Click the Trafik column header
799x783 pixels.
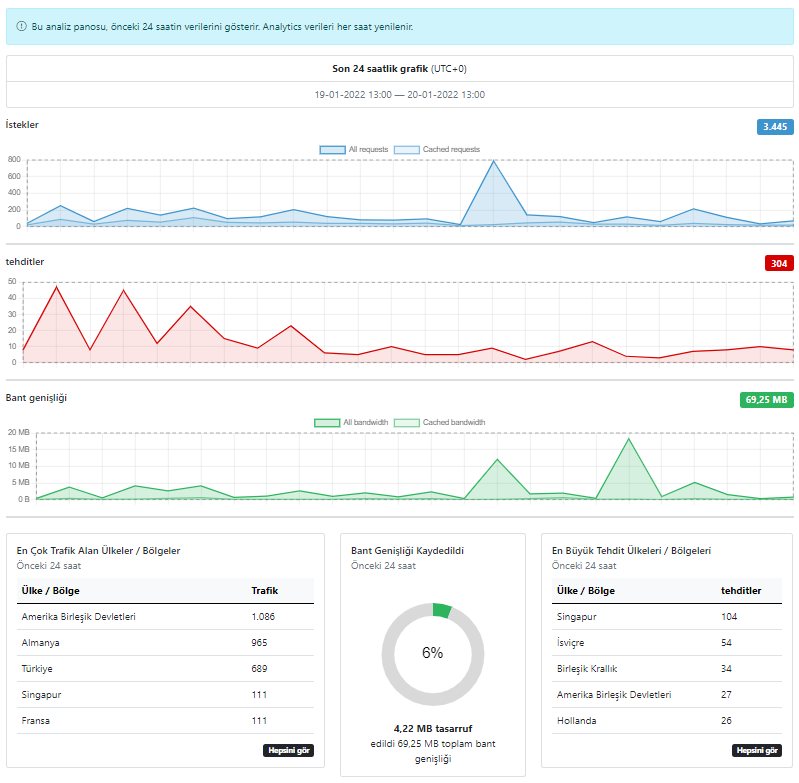[x=264, y=591]
